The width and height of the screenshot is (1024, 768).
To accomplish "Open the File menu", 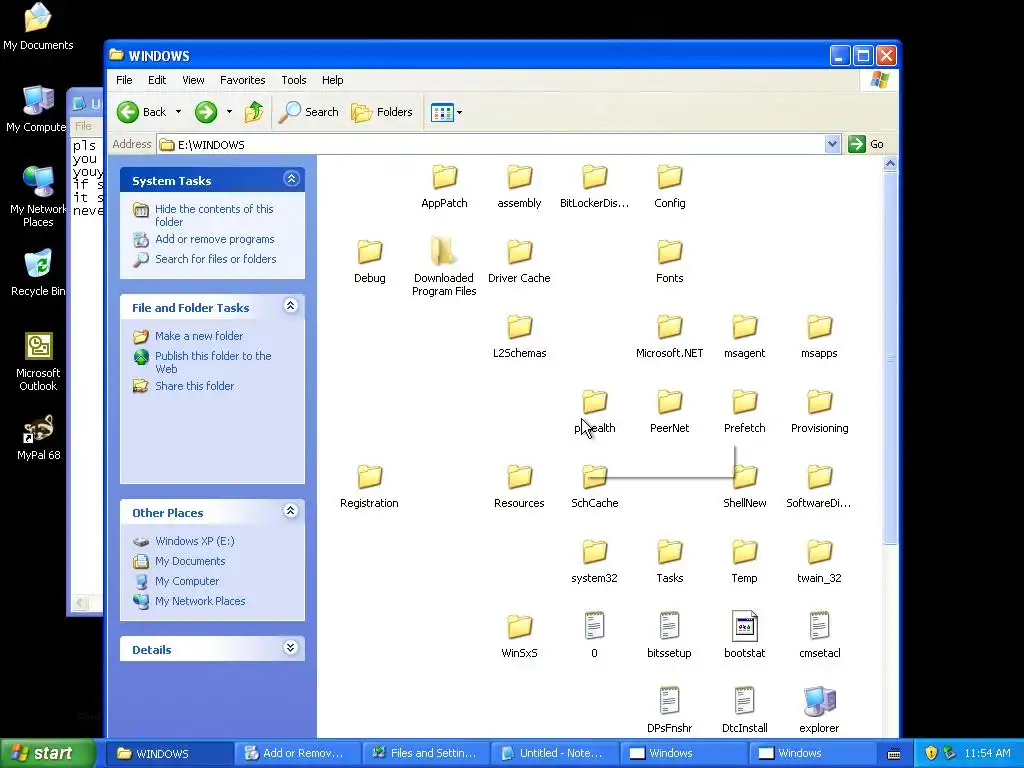I will pos(124,80).
